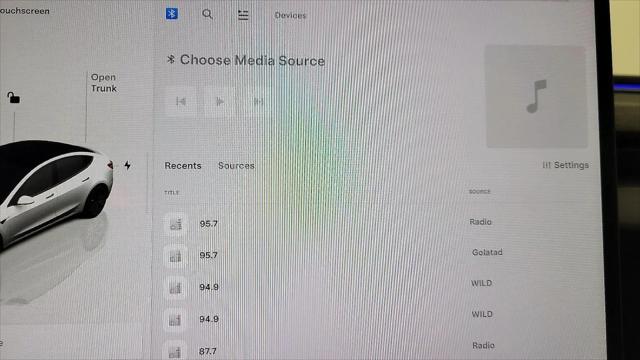The image size is (640, 360).
Task: Open the charging lightning bolt icon
Action: click(x=128, y=165)
